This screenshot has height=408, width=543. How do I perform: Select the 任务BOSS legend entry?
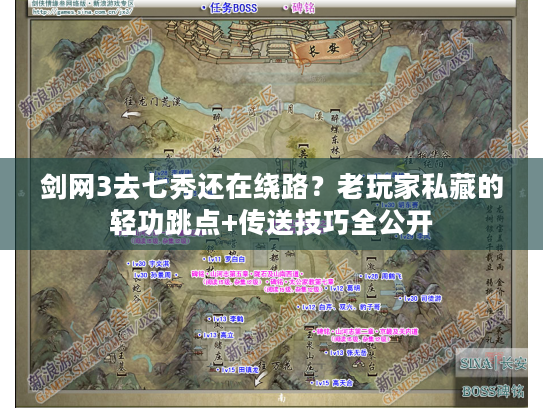(x=230, y=8)
